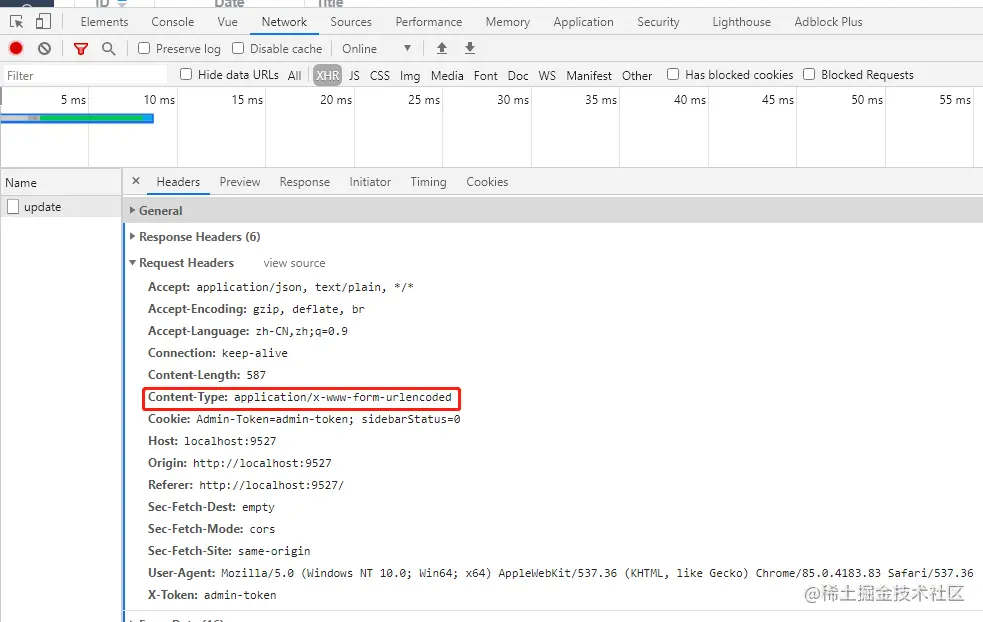Toggle the red filter funnel icon
This screenshot has height=622, width=983.
(x=81, y=48)
